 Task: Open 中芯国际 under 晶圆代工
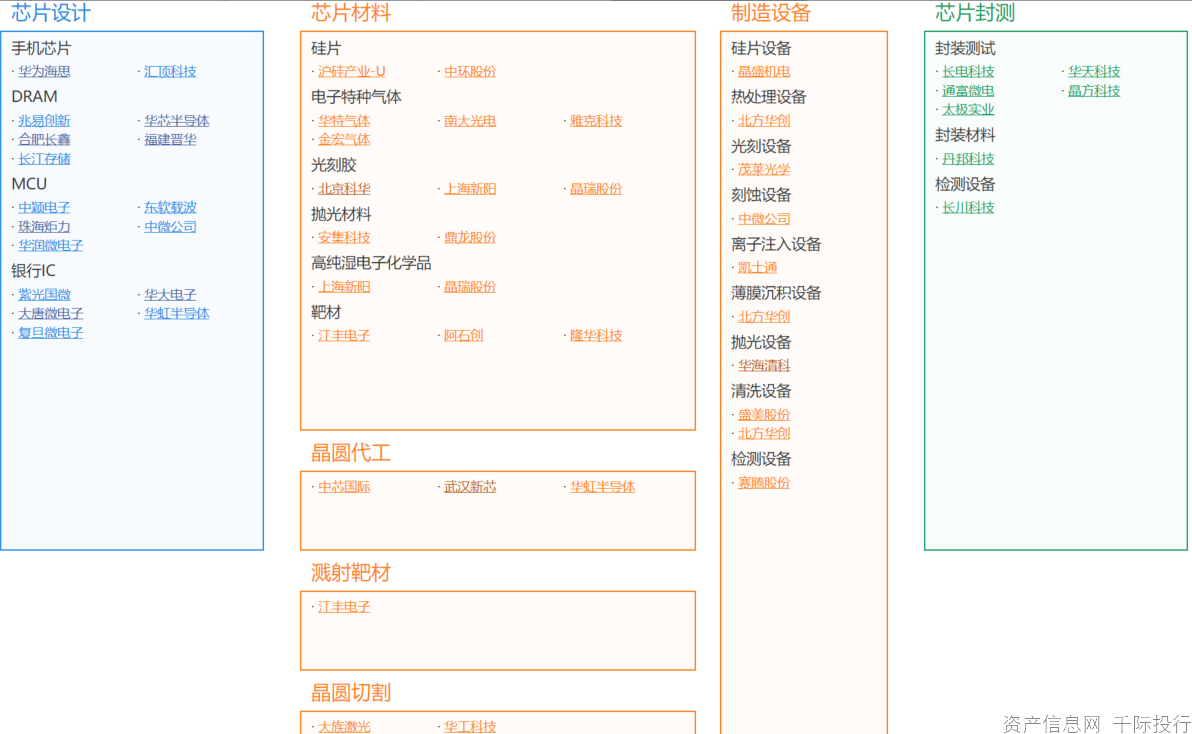pos(344,487)
